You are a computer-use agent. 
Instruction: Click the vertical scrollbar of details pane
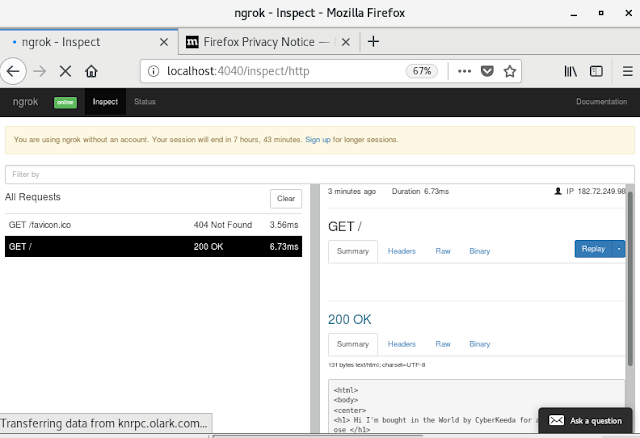click(630, 278)
